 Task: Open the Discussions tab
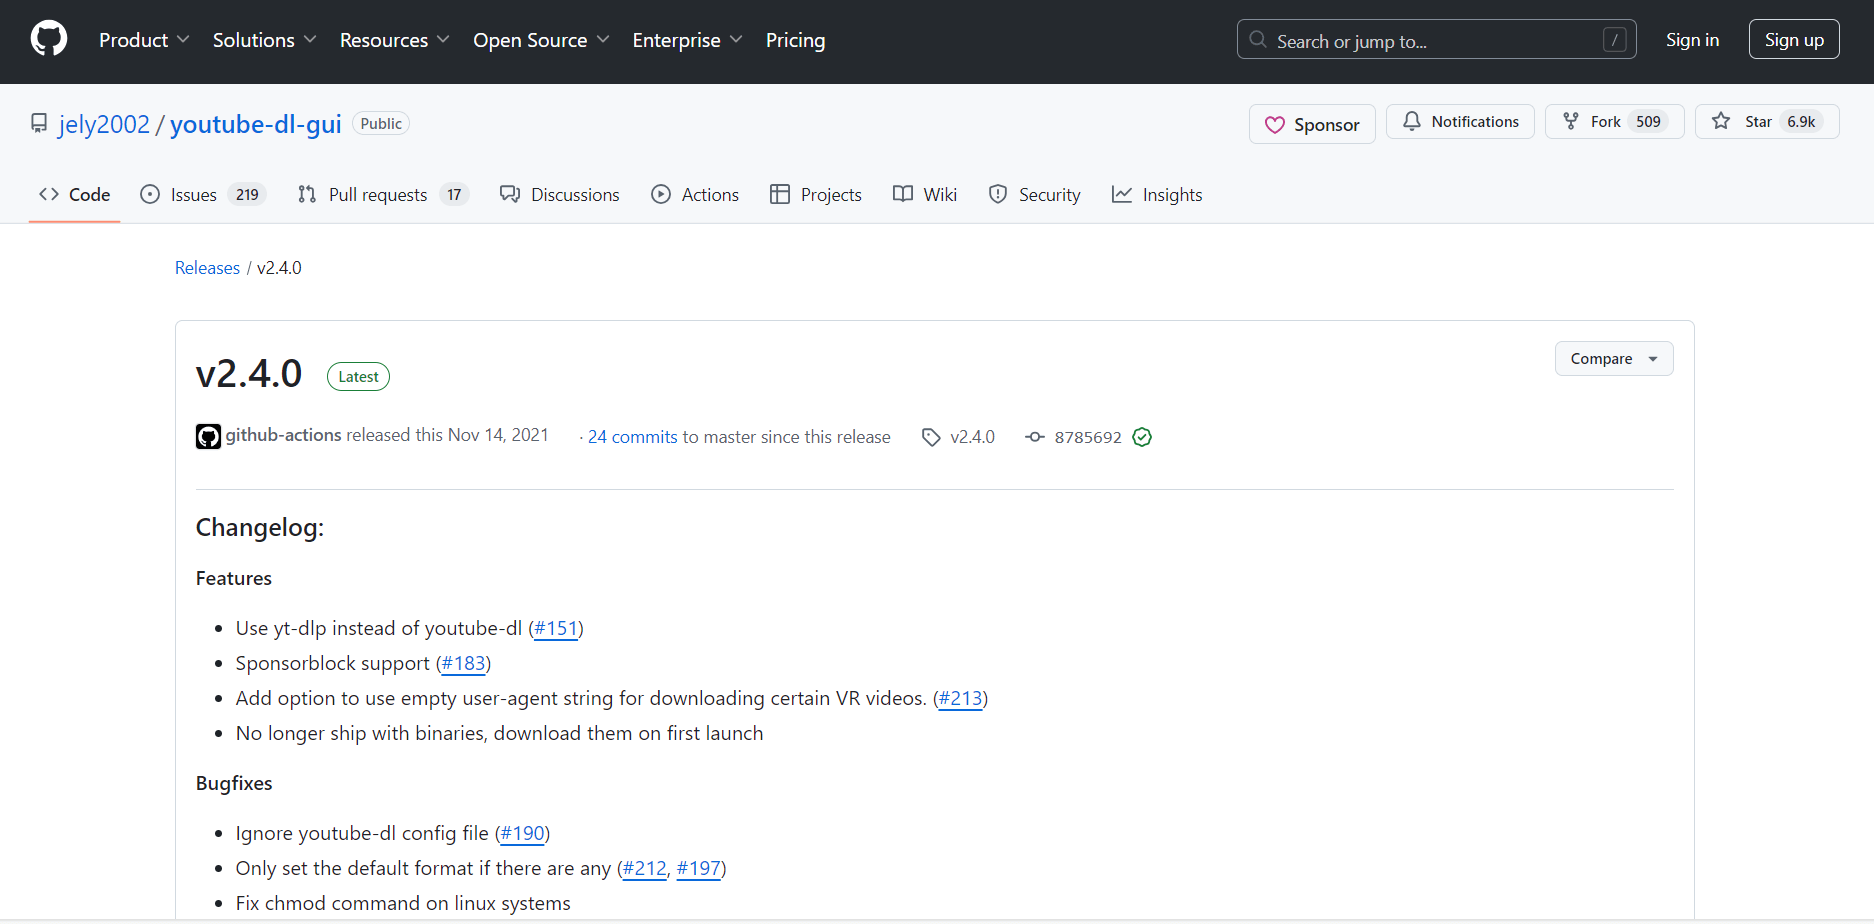[x=560, y=194]
